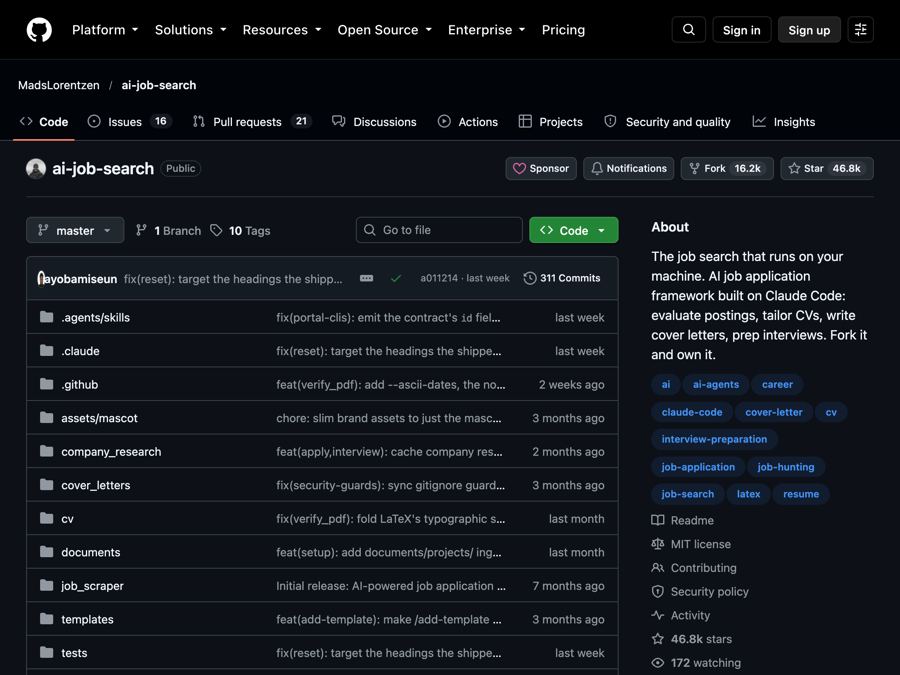View the 311 Commits history link
Image resolution: width=900 pixels, height=675 pixels.
pyautogui.click(x=562, y=278)
